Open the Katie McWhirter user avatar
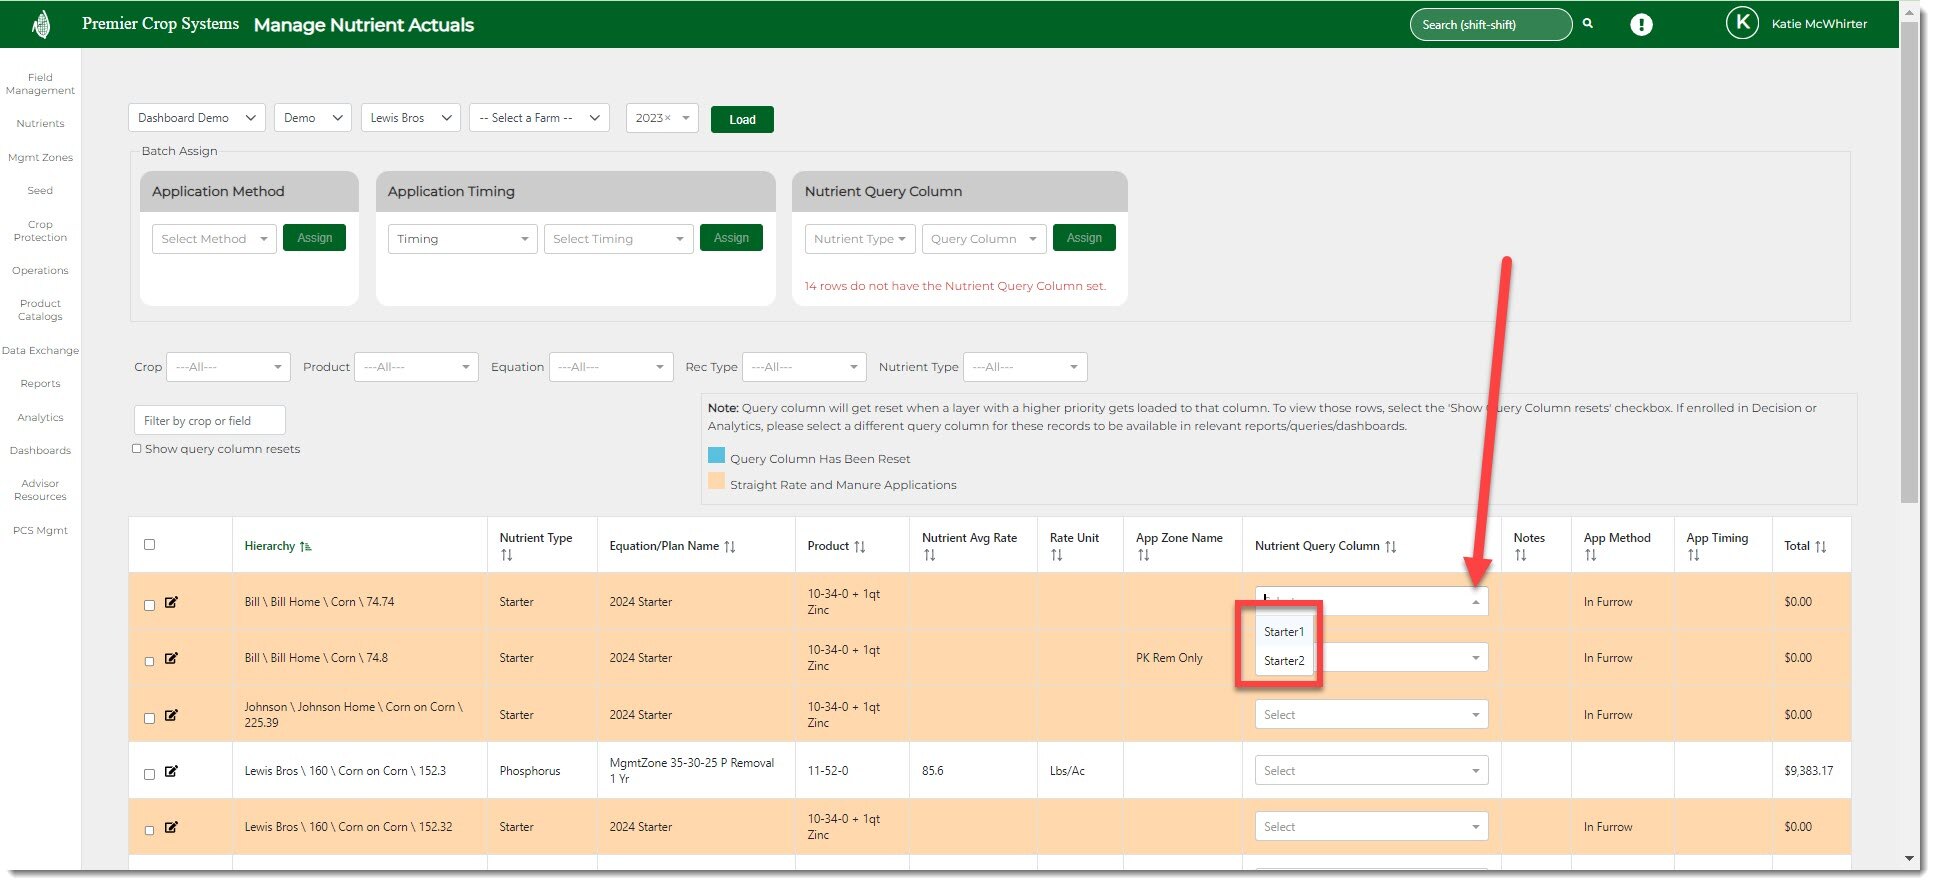1935x885 pixels. [1742, 23]
